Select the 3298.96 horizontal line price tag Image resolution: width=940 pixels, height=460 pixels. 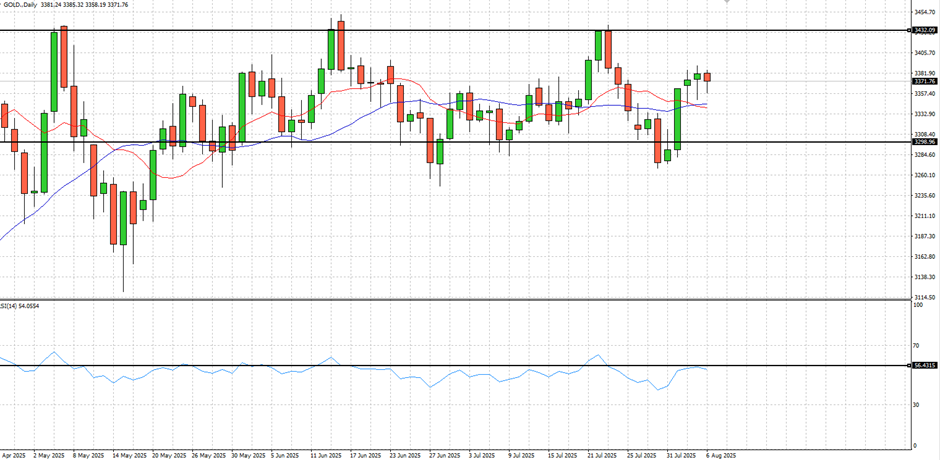(925, 142)
